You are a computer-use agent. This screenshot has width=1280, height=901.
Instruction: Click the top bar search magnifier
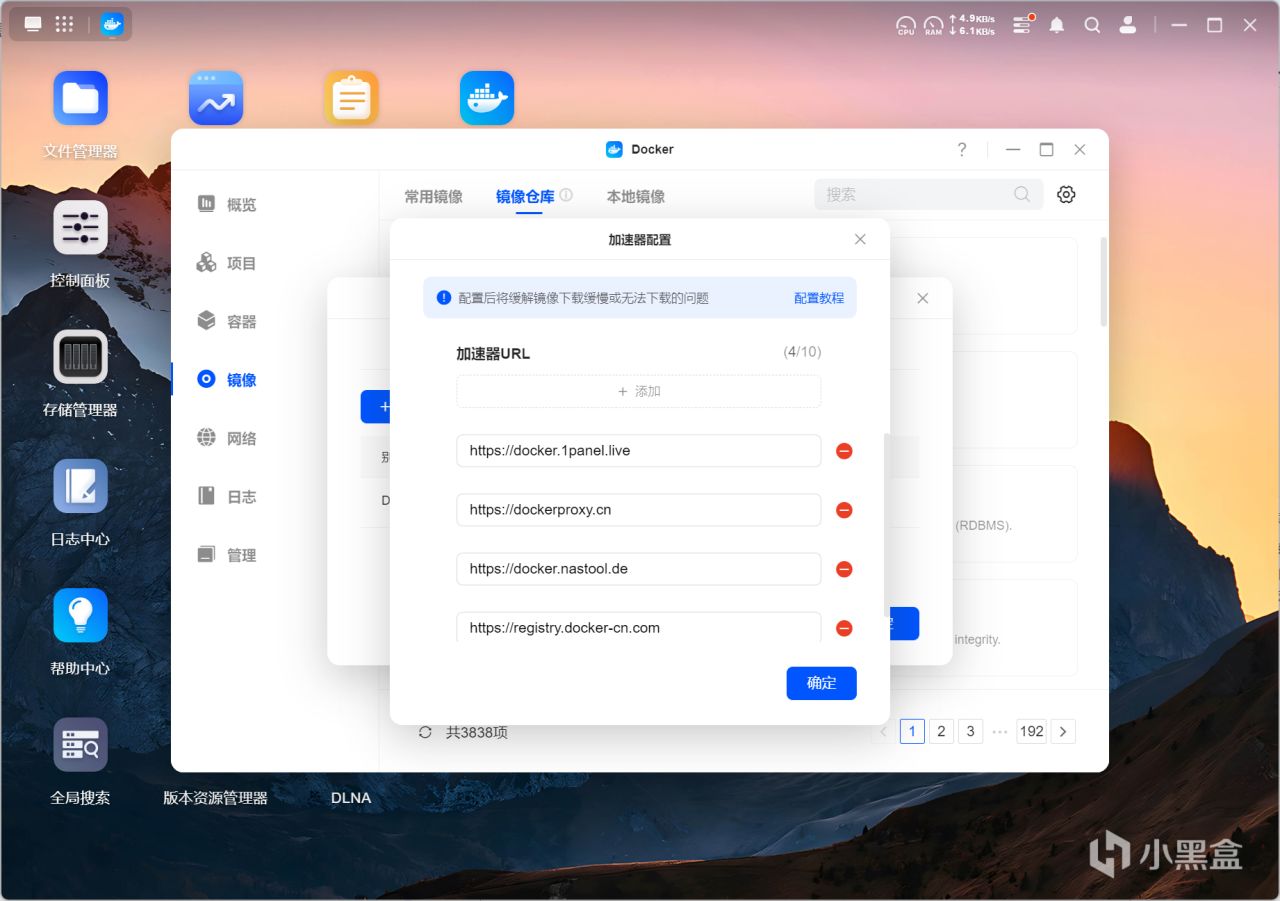[1092, 25]
